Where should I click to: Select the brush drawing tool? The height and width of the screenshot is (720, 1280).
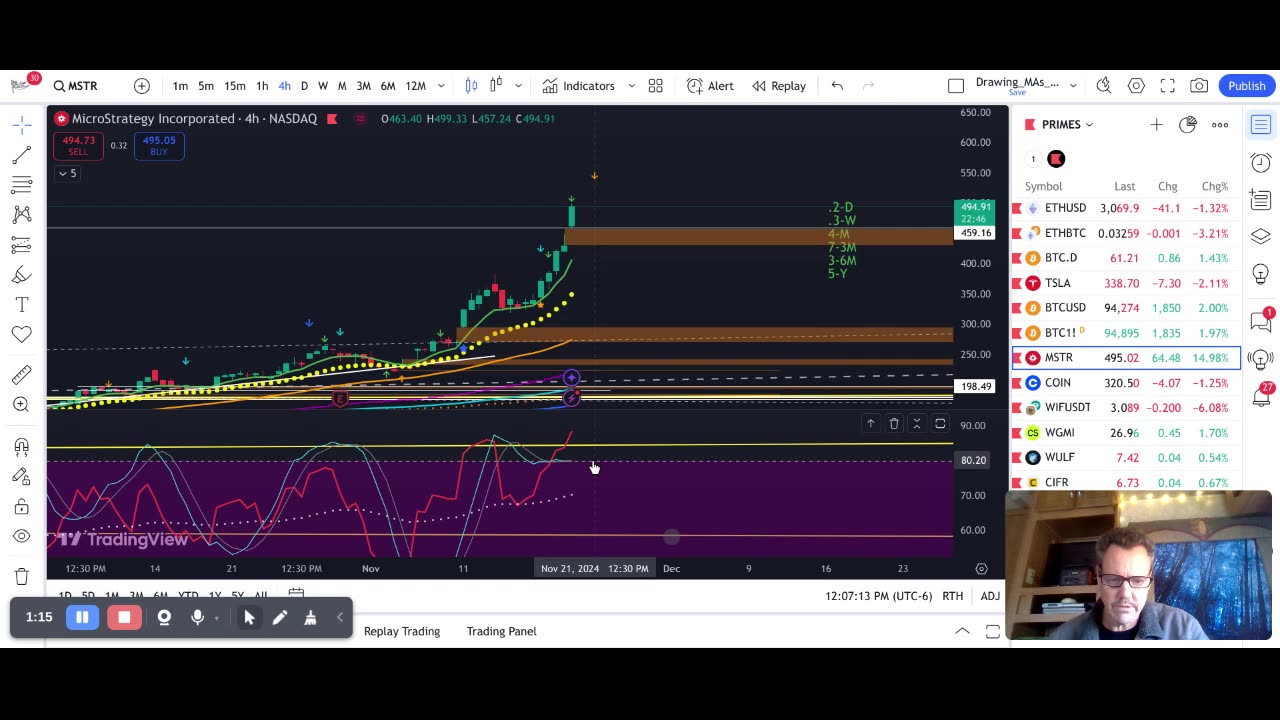coord(21,275)
